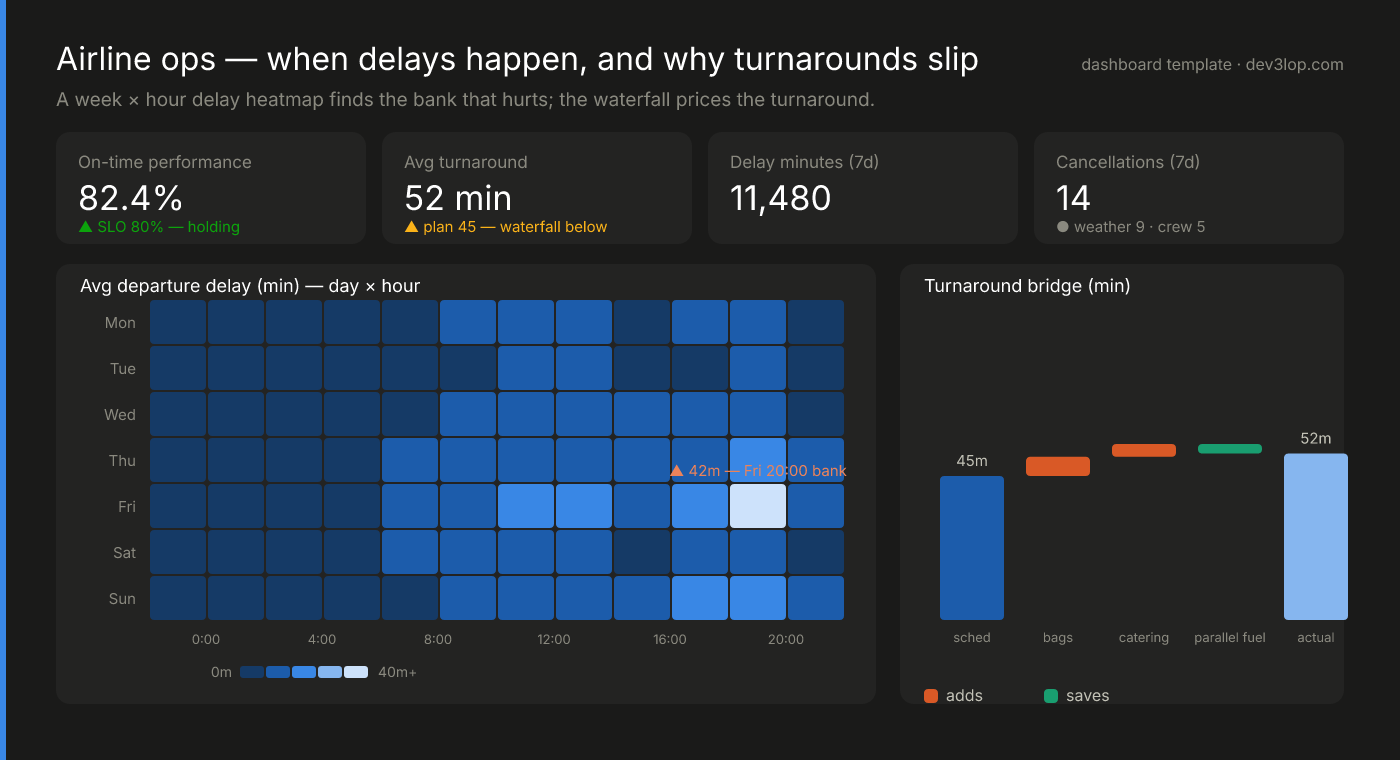Screen dimensions: 1400x760
Task: Select the light blue actual bar
Action: pyautogui.click(x=1316, y=537)
